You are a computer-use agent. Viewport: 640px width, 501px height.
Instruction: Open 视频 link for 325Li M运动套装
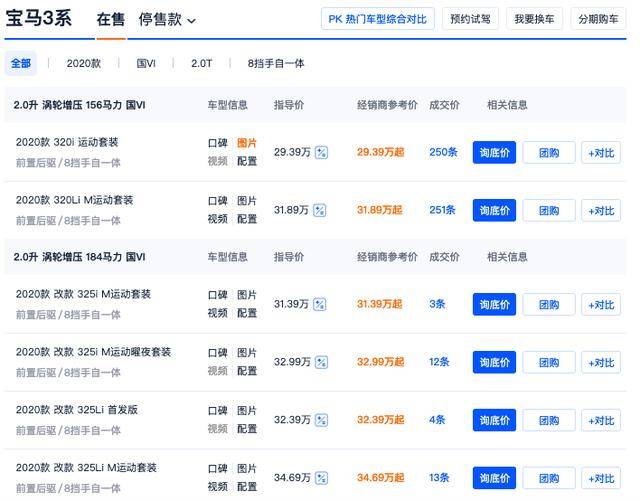218,487
